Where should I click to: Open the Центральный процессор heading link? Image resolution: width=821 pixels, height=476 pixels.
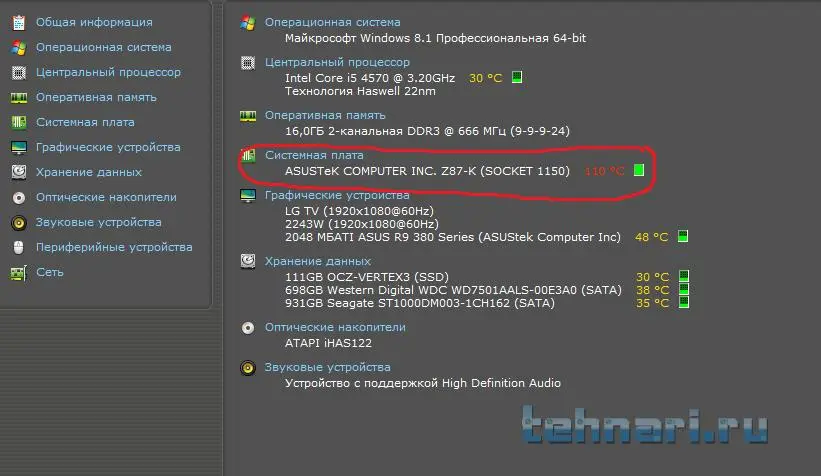337,62
